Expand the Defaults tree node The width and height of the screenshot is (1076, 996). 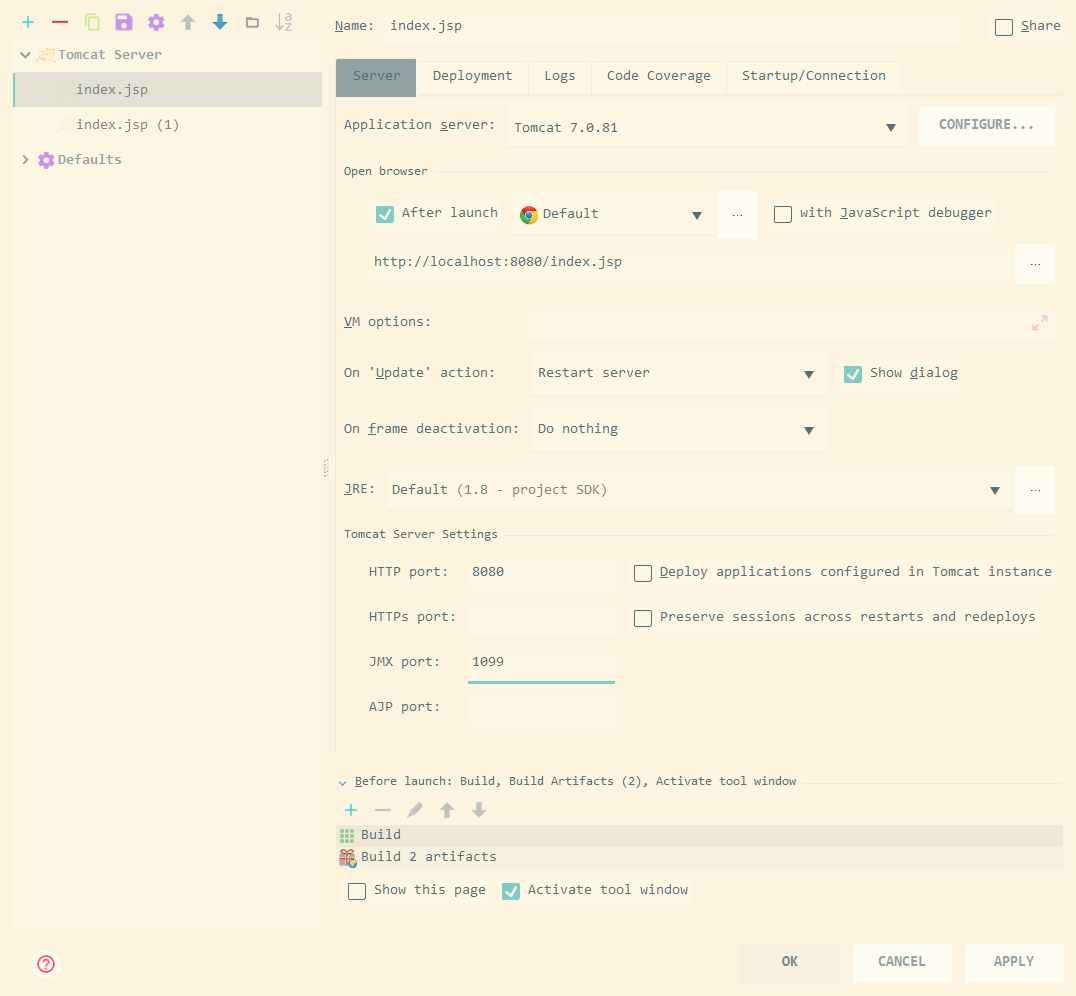[25, 160]
